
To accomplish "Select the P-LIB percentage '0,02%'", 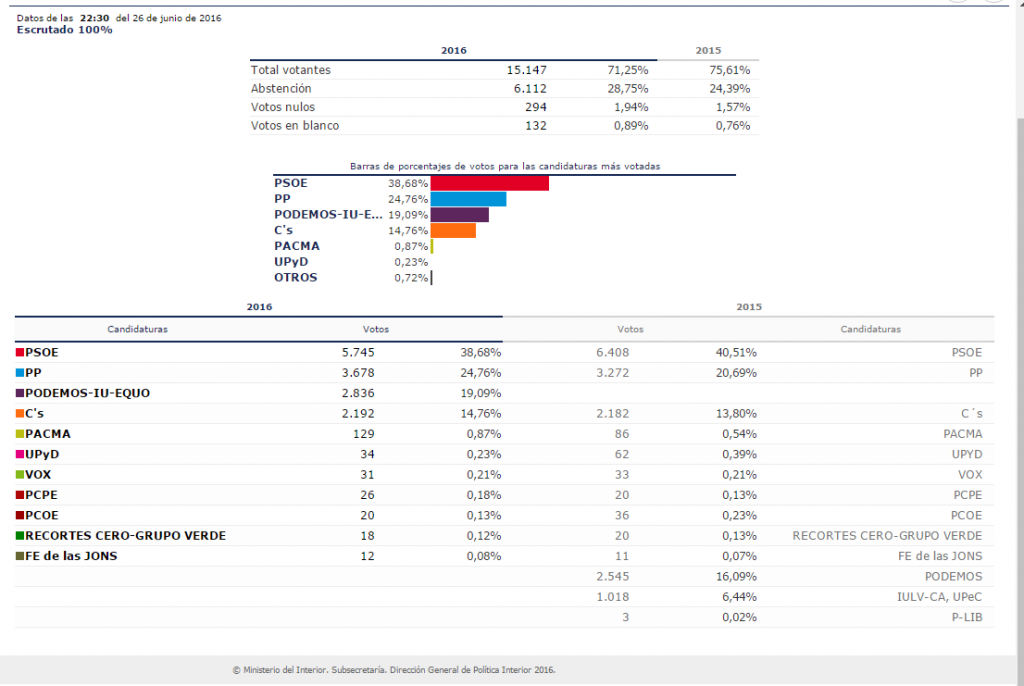I will tap(739, 617).
